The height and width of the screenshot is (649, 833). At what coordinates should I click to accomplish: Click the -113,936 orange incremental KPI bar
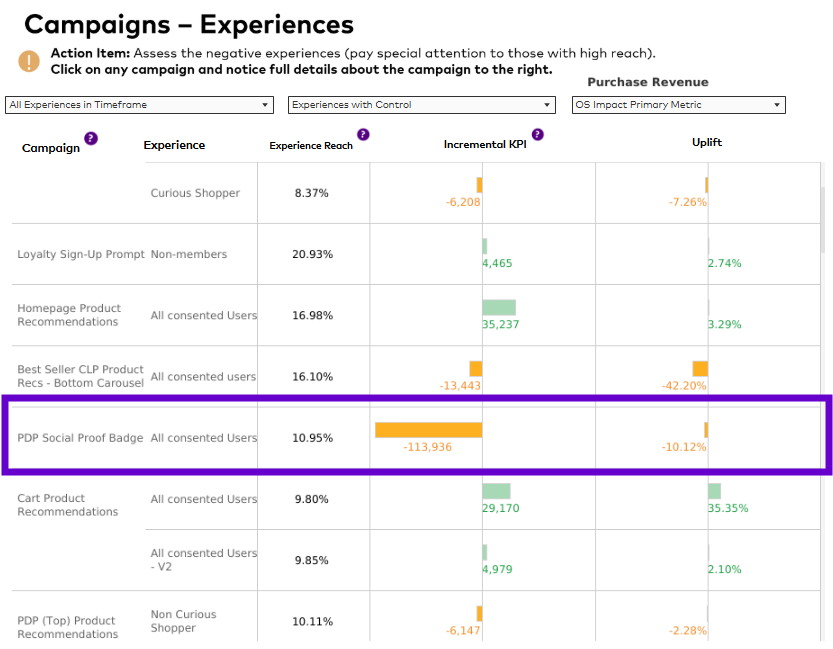point(428,430)
